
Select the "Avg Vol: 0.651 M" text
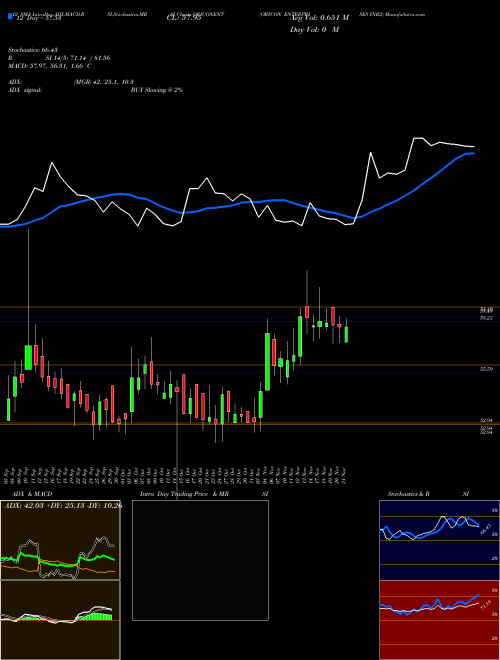[x=320, y=18]
